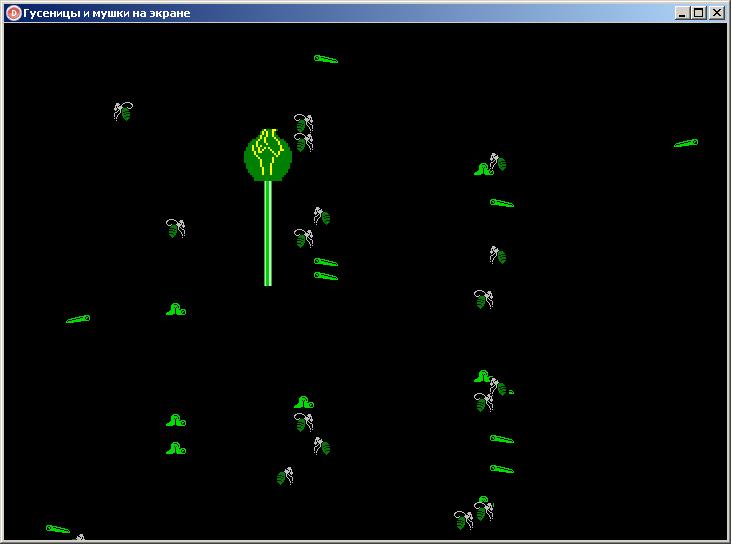The image size is (731, 544).
Task: Click the fly nearest the window's upper-left corner
Action: [124, 112]
